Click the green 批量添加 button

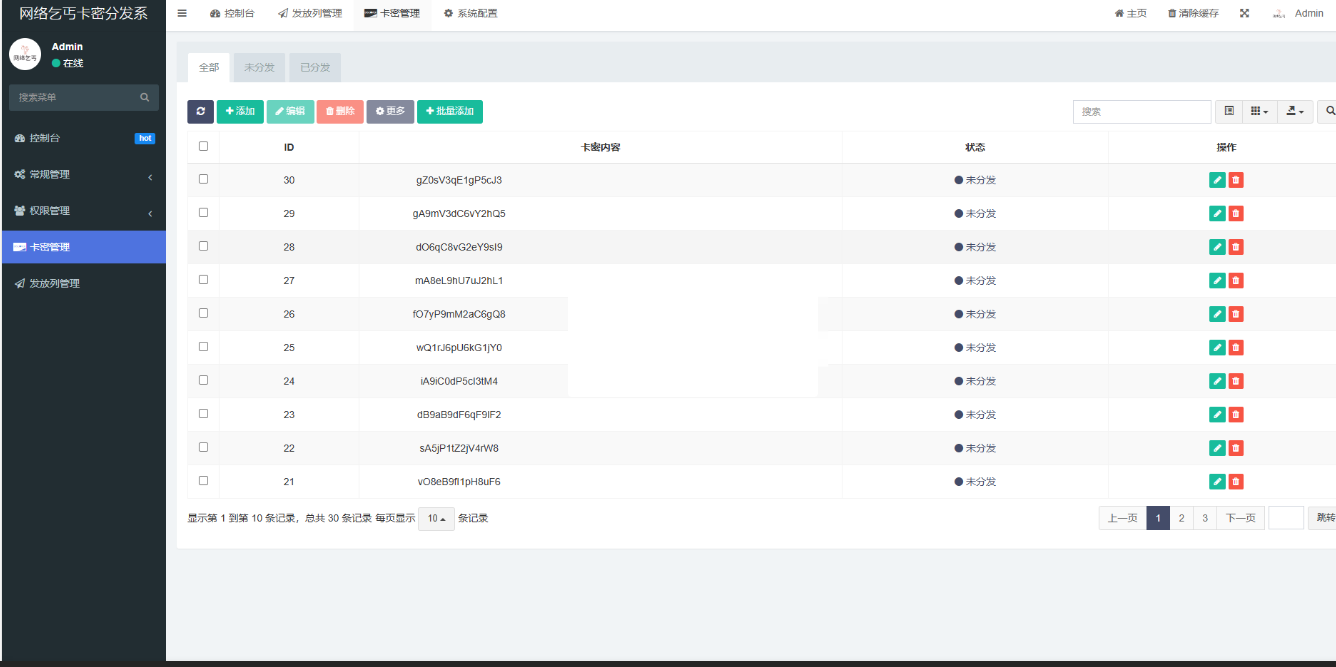449,111
